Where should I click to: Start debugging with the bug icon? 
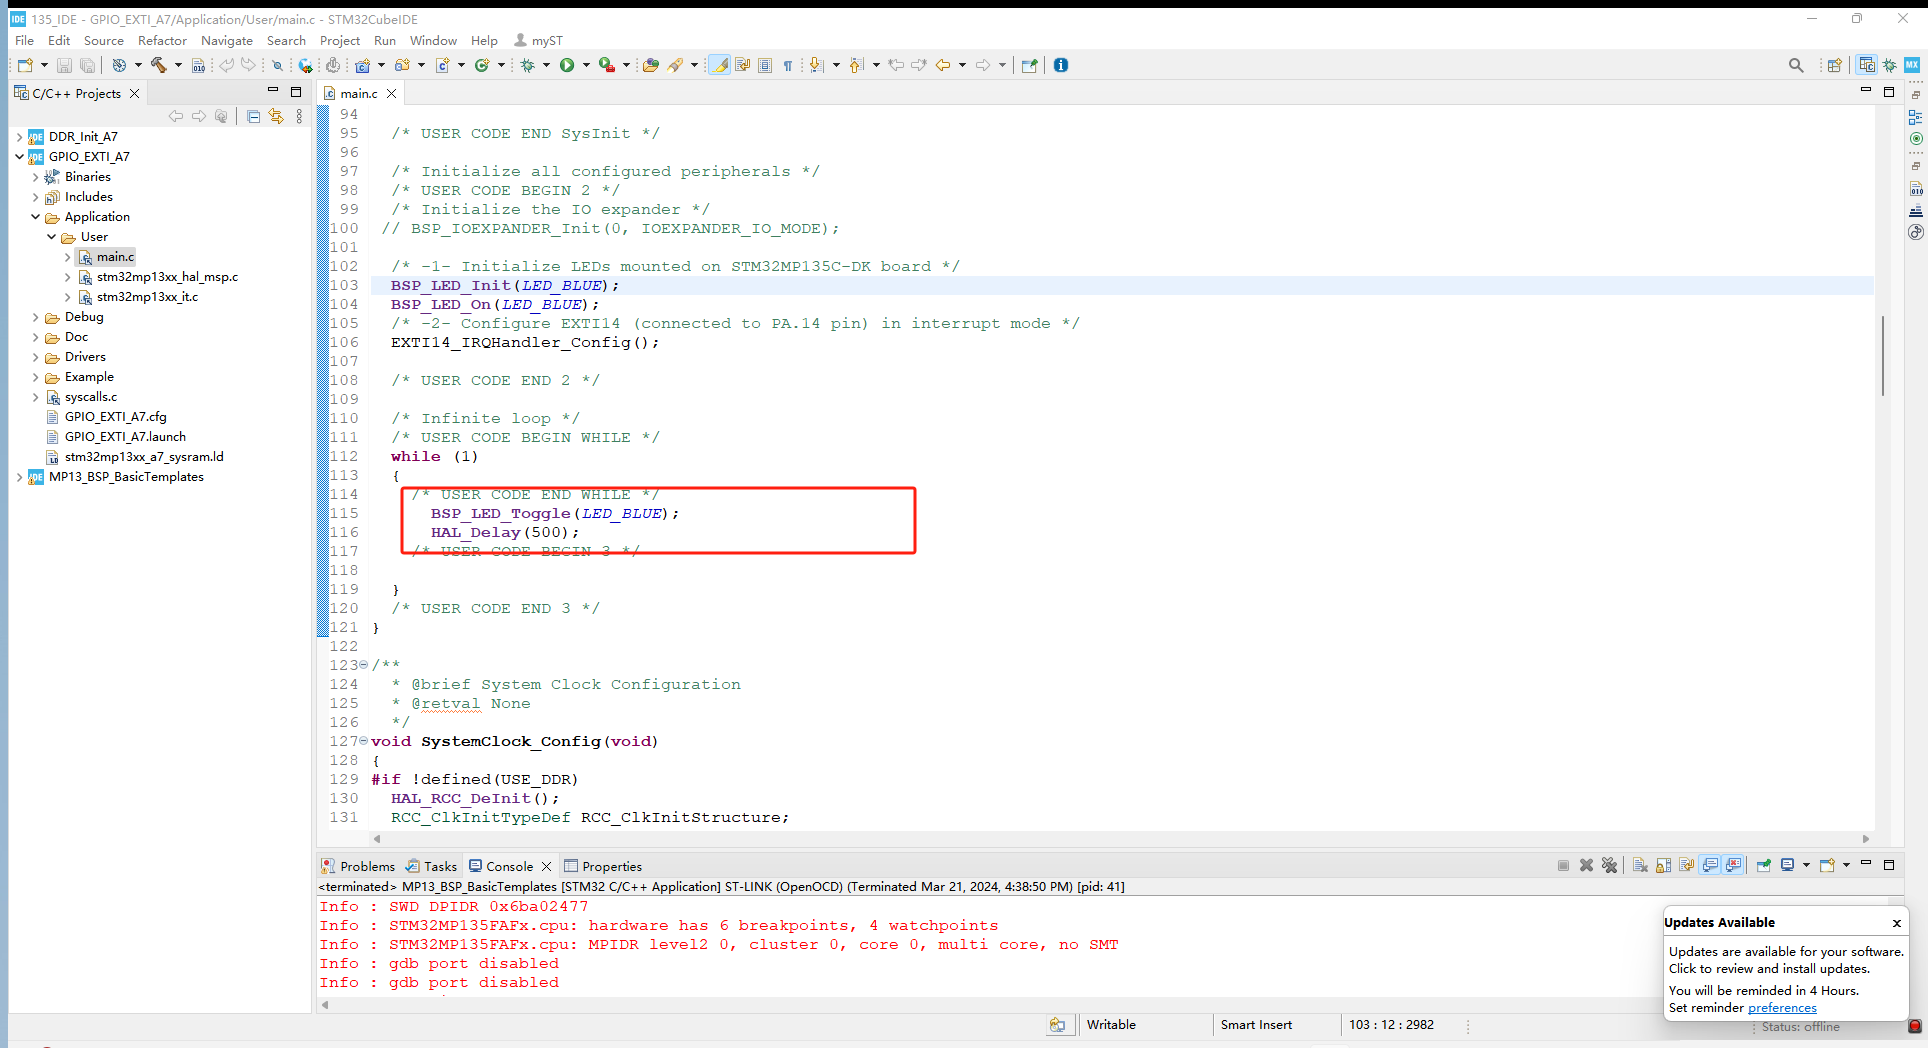click(528, 65)
